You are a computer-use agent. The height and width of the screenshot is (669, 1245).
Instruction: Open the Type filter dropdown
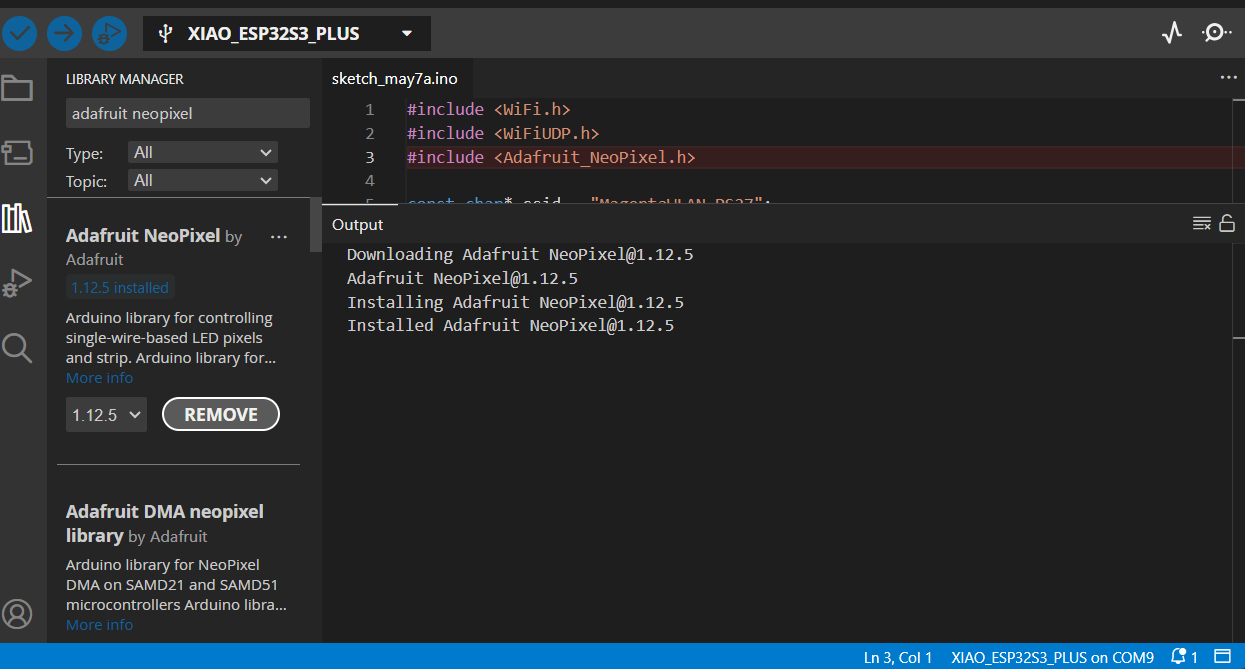pyautogui.click(x=202, y=151)
